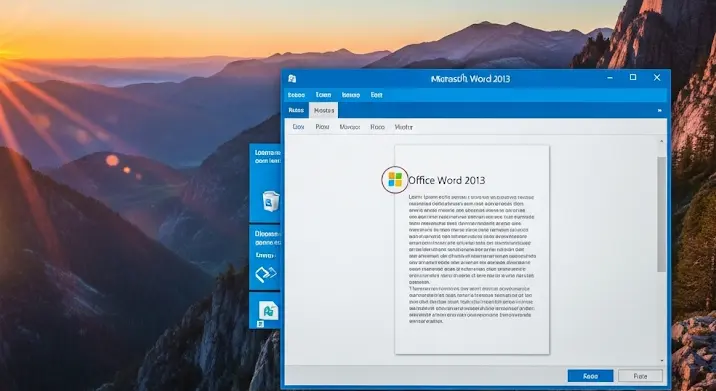Screen dimensions: 716x391
Task: Click the scroll-up arrow of document scrollbar
Action: point(661,142)
